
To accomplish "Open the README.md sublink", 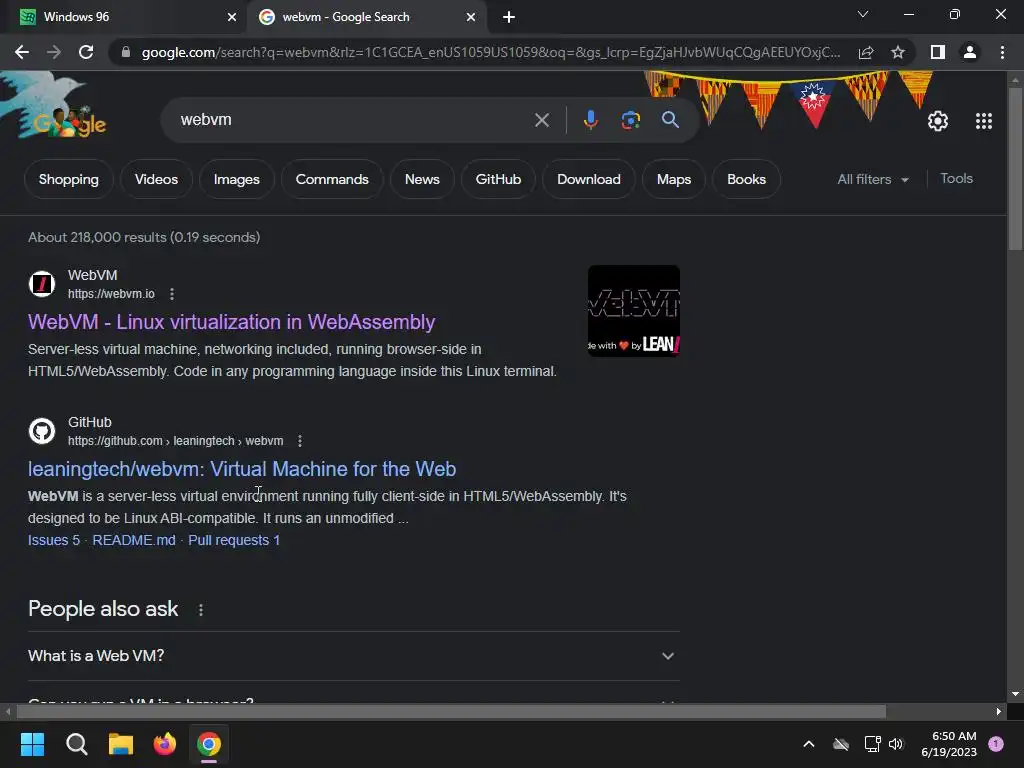I will (134, 540).
